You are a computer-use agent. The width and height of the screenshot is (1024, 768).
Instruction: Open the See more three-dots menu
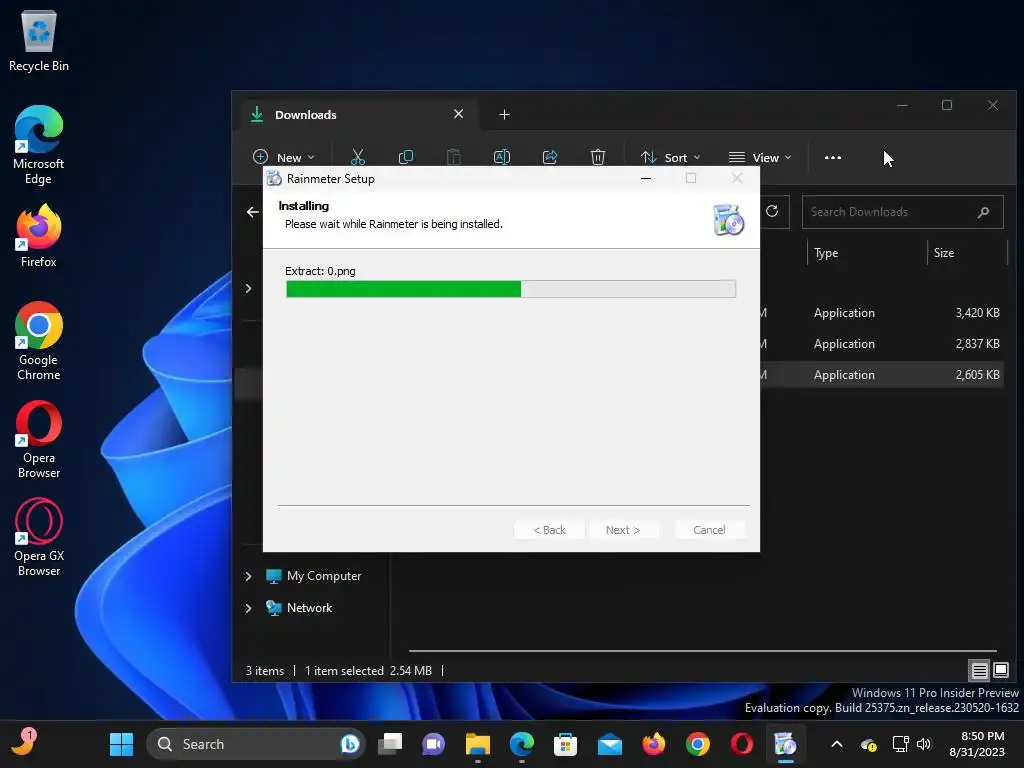tap(833, 157)
